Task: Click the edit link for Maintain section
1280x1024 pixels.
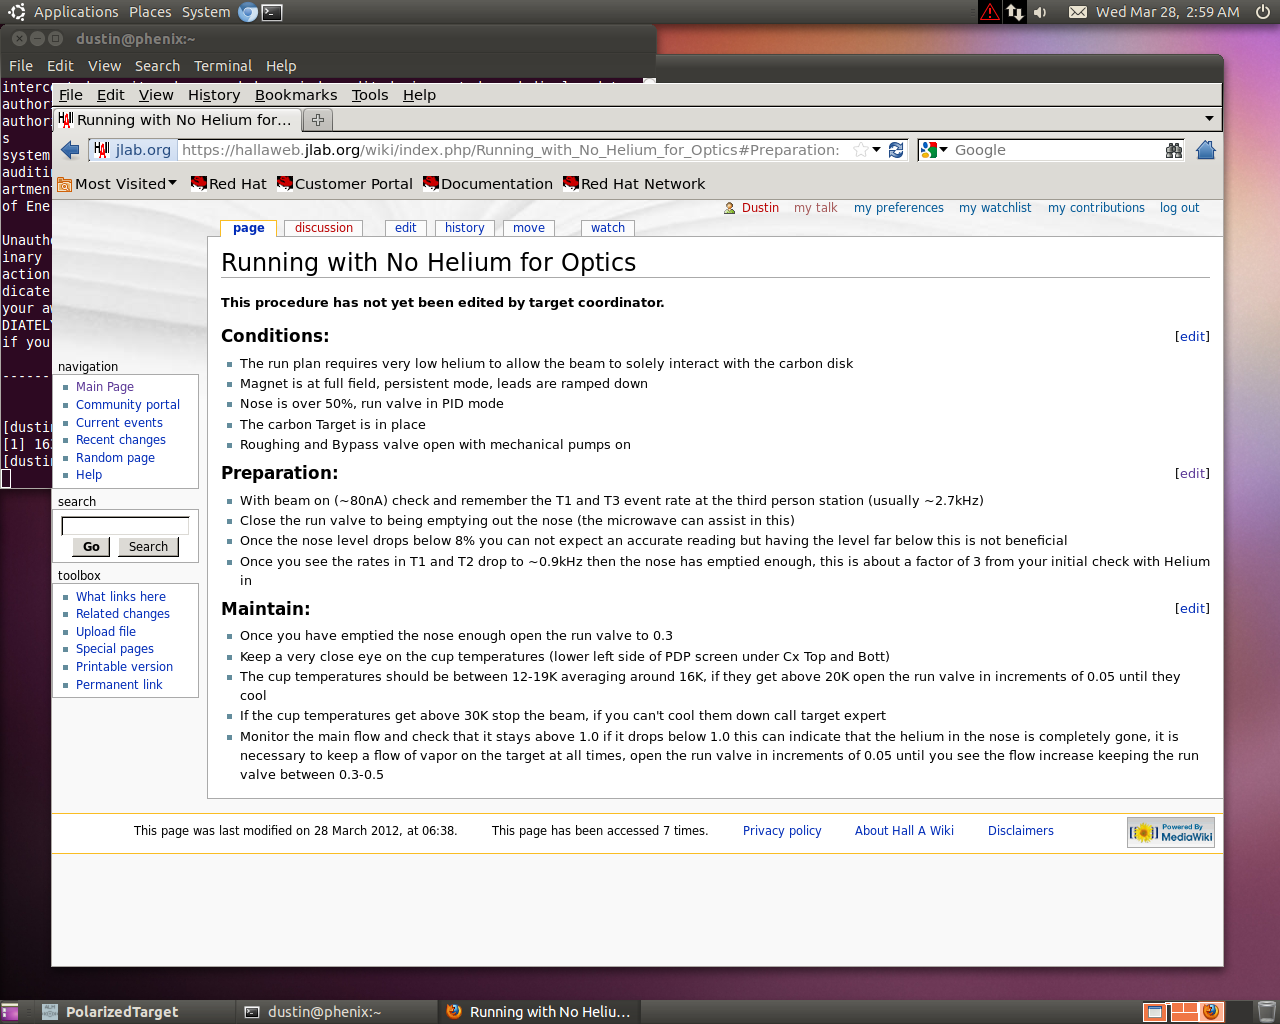Action: [1192, 609]
